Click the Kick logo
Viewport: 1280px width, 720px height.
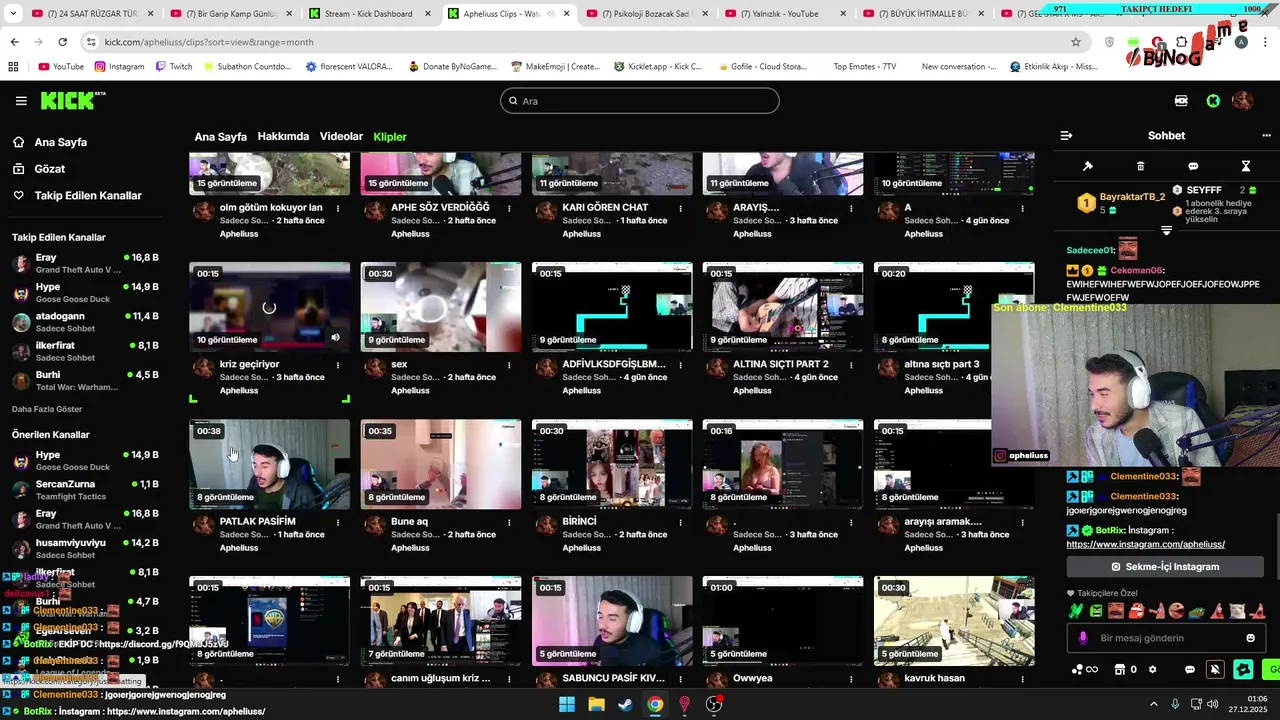[72, 100]
